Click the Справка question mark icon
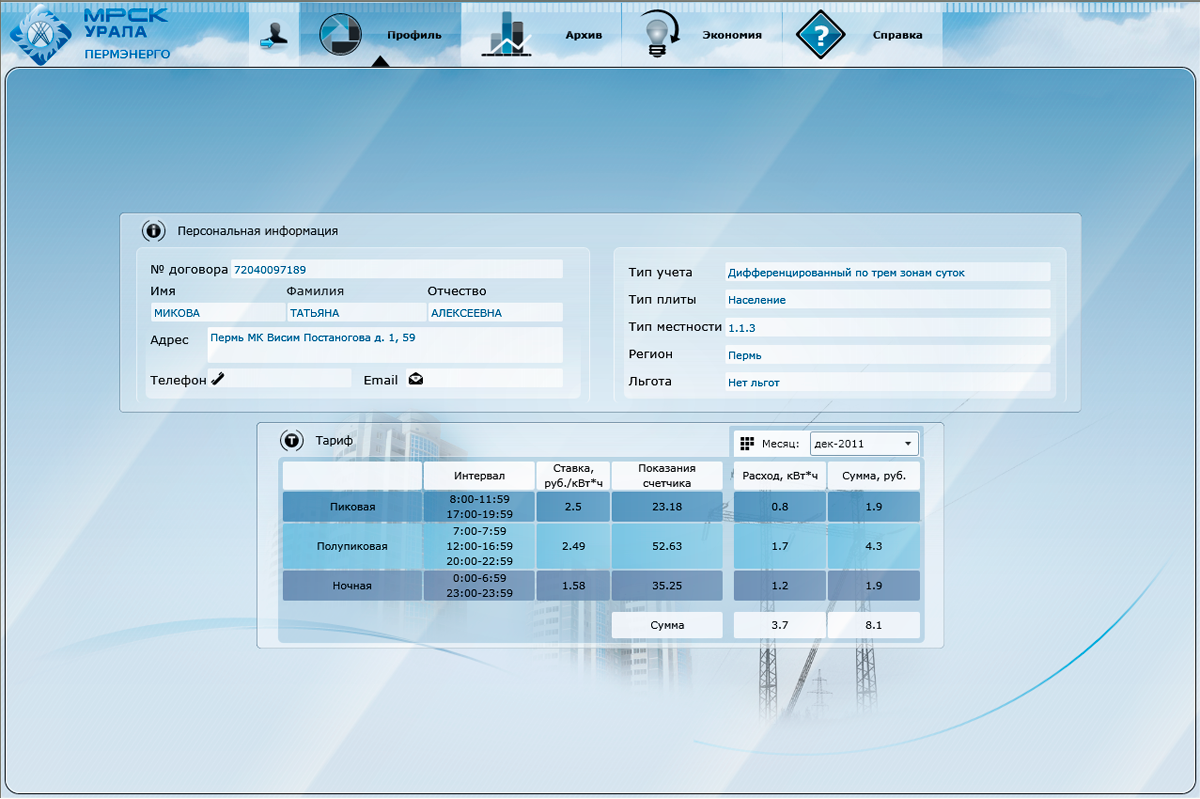This screenshot has width=1200, height=799. (x=821, y=34)
